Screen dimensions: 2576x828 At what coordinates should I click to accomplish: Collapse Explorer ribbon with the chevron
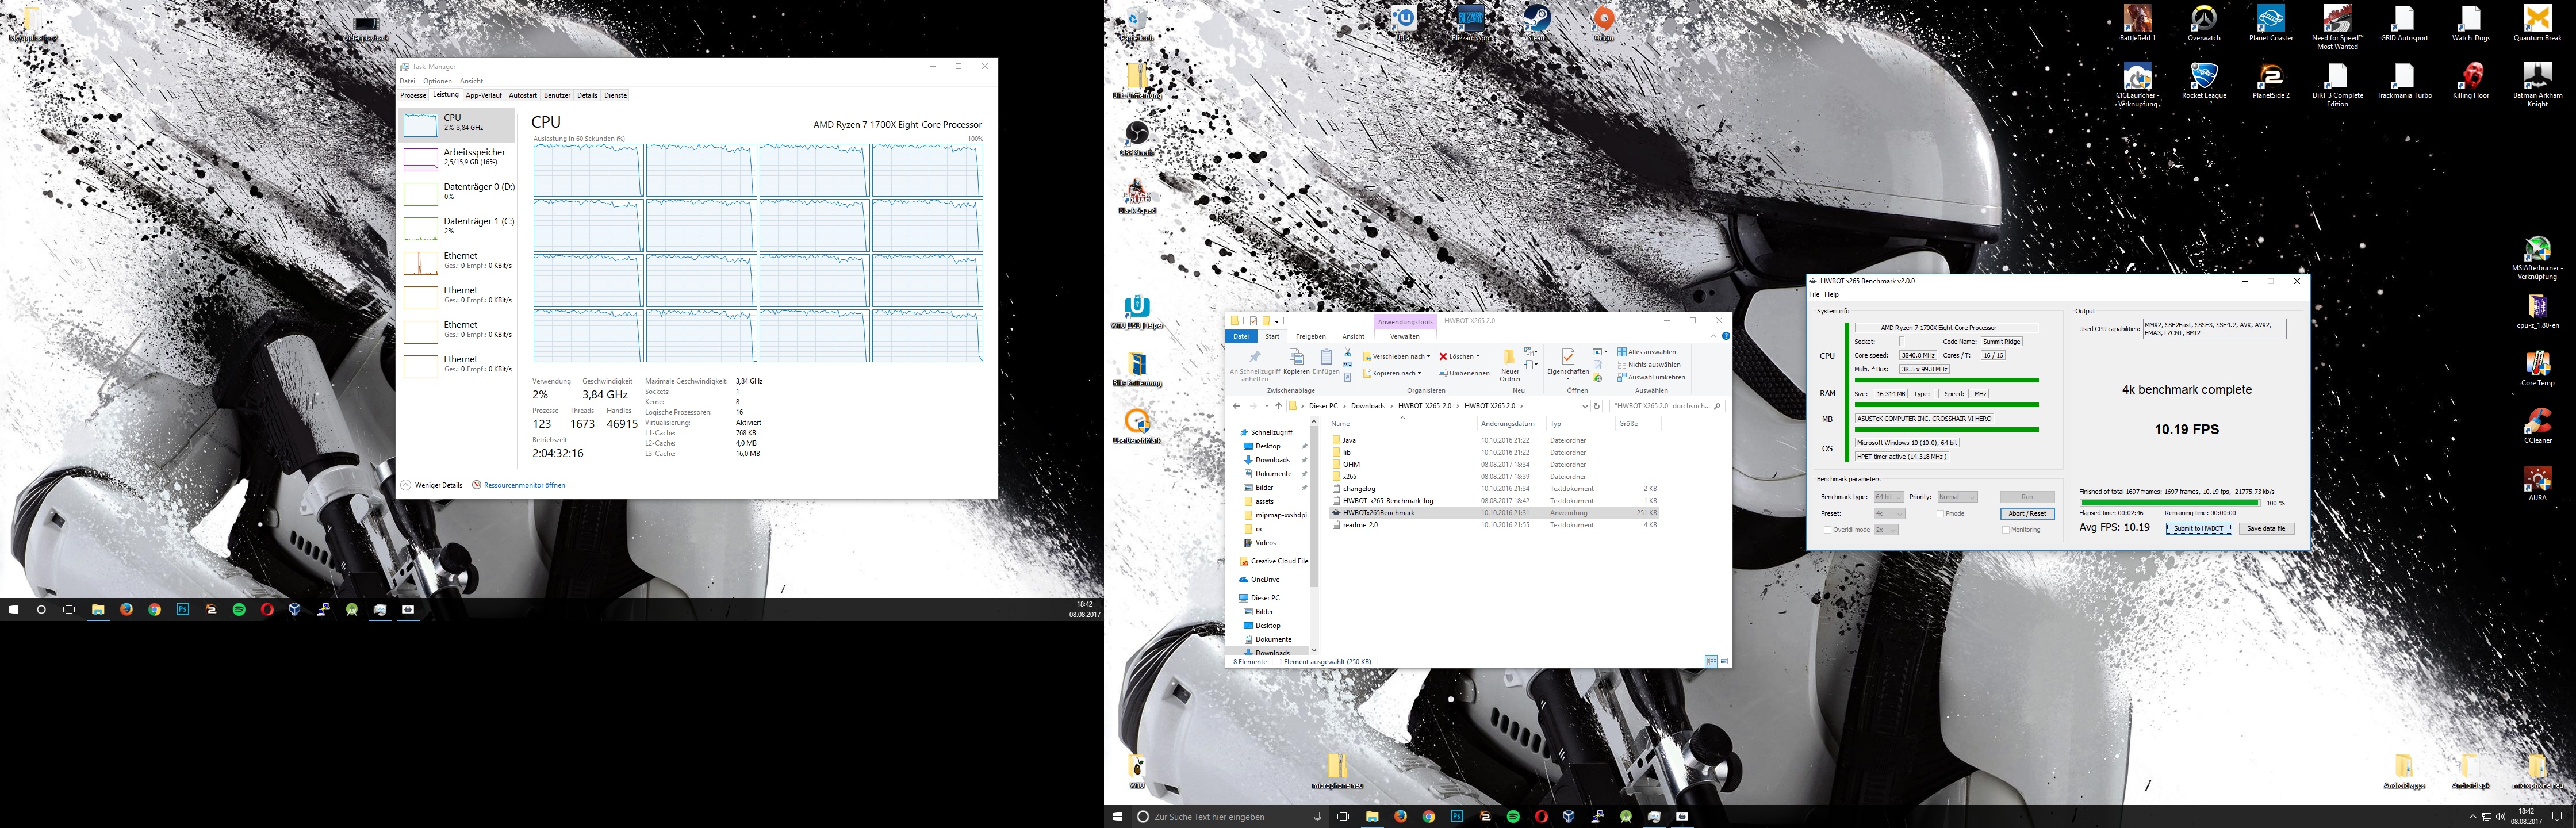(x=1713, y=336)
